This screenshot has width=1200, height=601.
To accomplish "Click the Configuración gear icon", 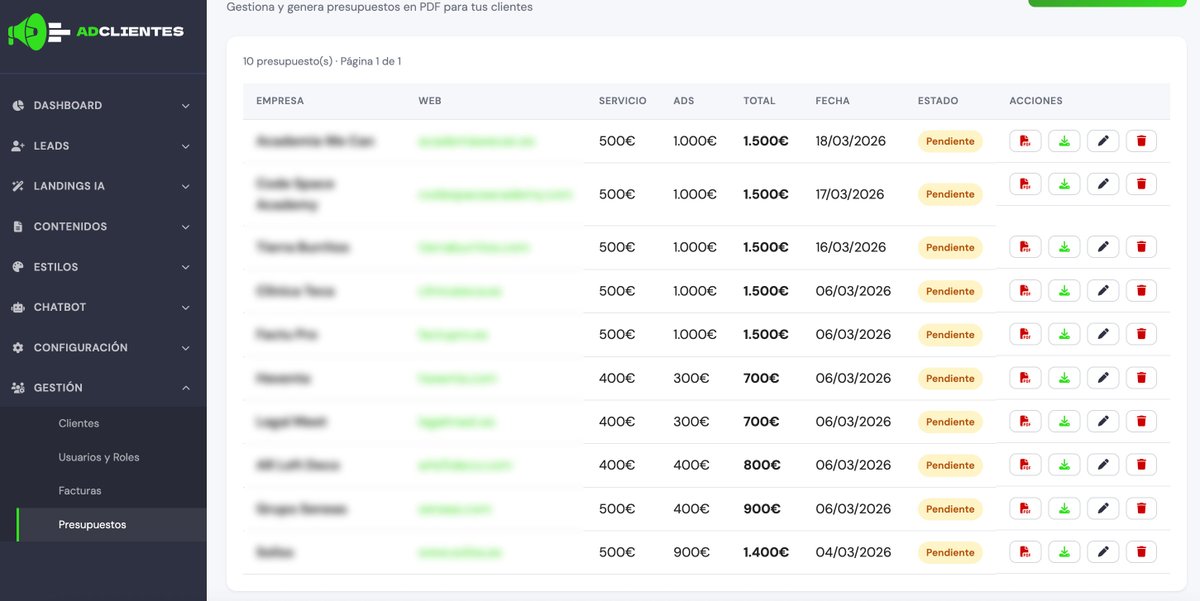I will point(18,348).
